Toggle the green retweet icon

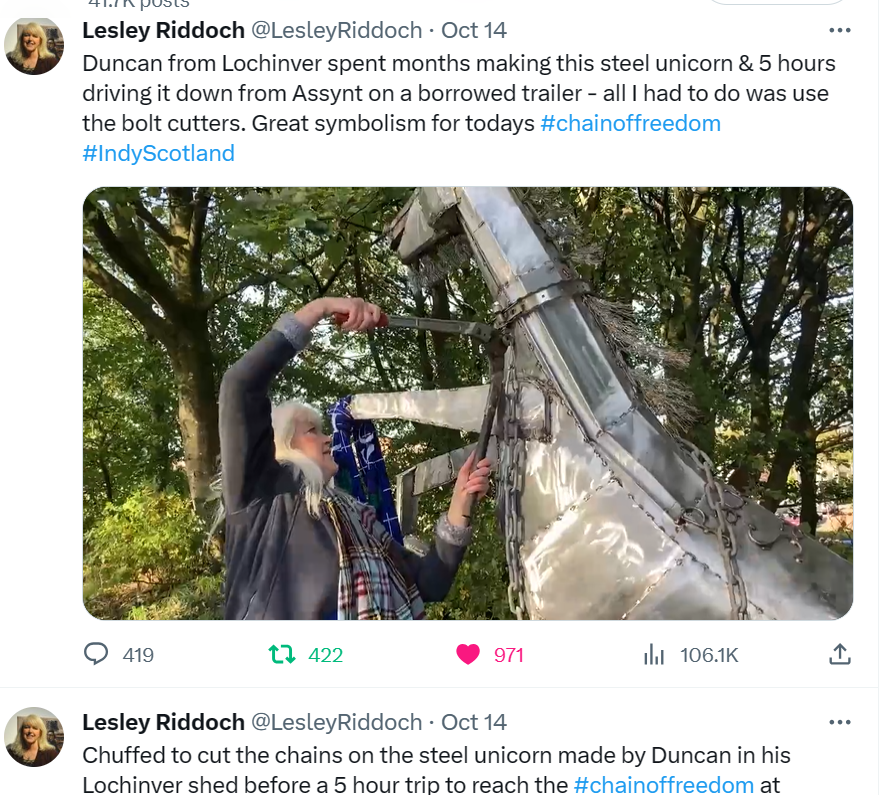pos(281,655)
